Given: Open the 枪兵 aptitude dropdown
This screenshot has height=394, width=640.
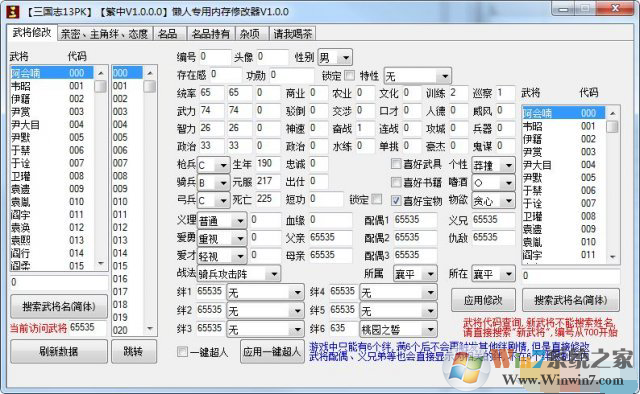Looking at the screenshot, I should coord(213,165).
